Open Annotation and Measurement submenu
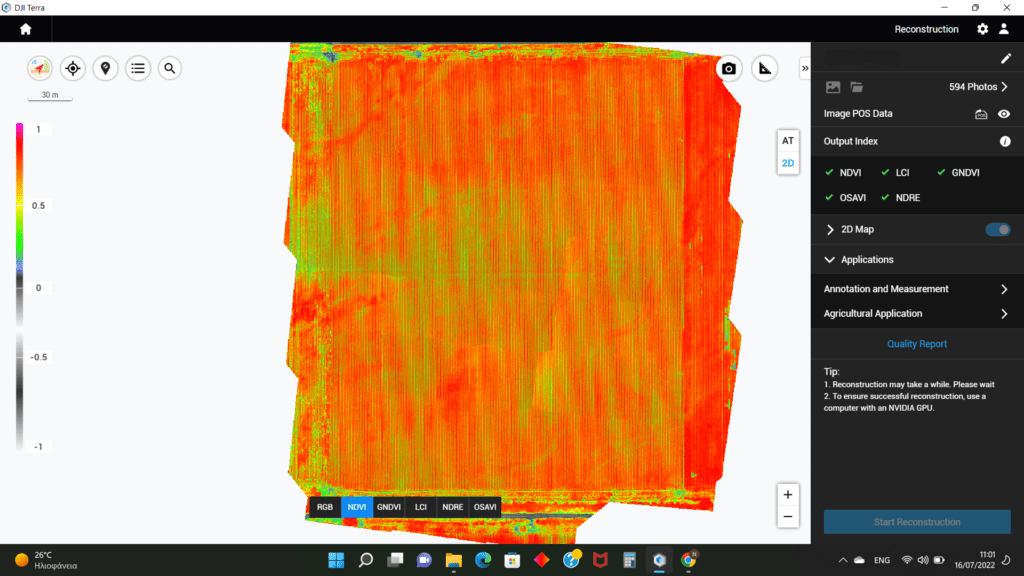 917,289
